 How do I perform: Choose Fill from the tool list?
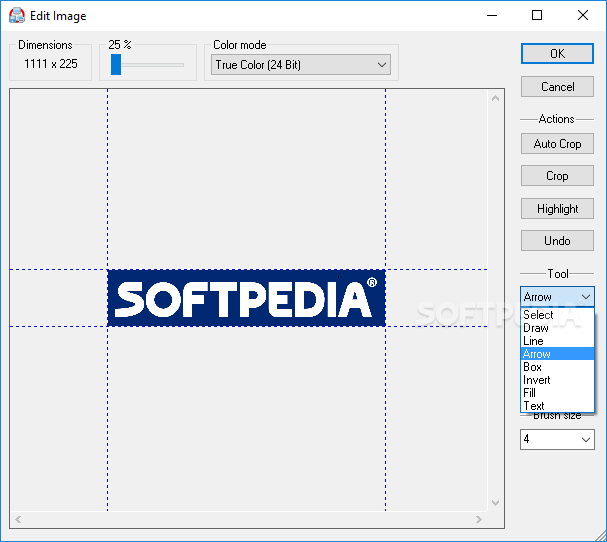(557, 393)
